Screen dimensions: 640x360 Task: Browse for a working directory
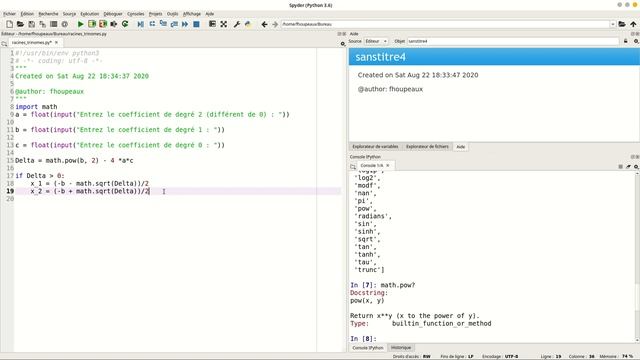tap(622, 24)
